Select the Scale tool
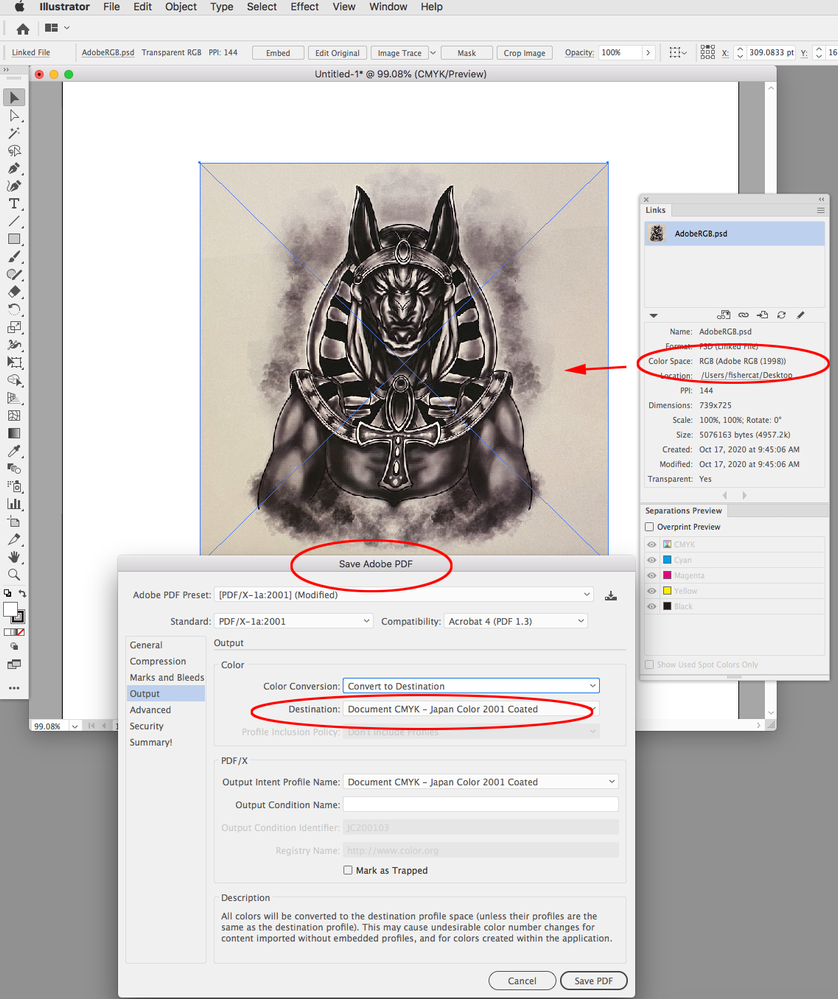838x999 pixels. [14, 327]
